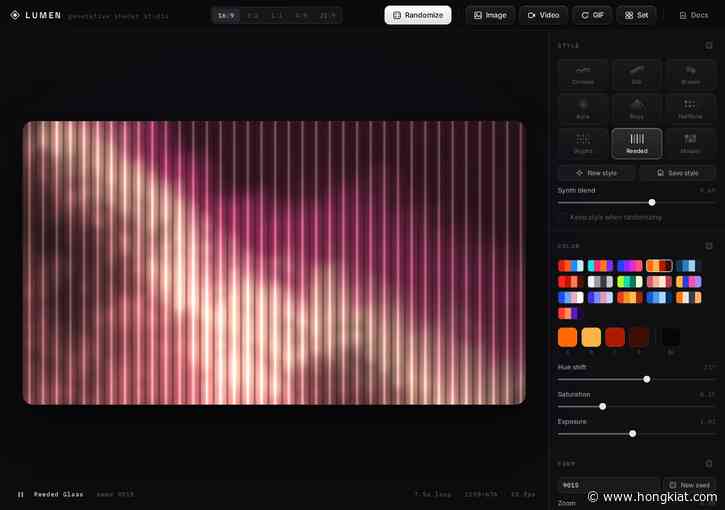
Task: Export as GIF
Action: tap(592, 15)
